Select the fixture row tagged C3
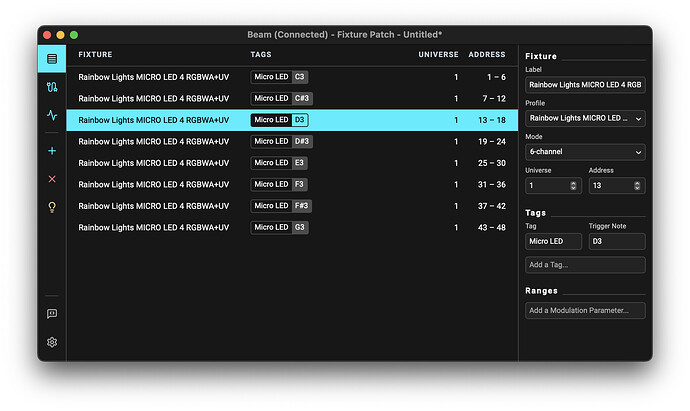This screenshot has width=690, height=411. coord(290,77)
